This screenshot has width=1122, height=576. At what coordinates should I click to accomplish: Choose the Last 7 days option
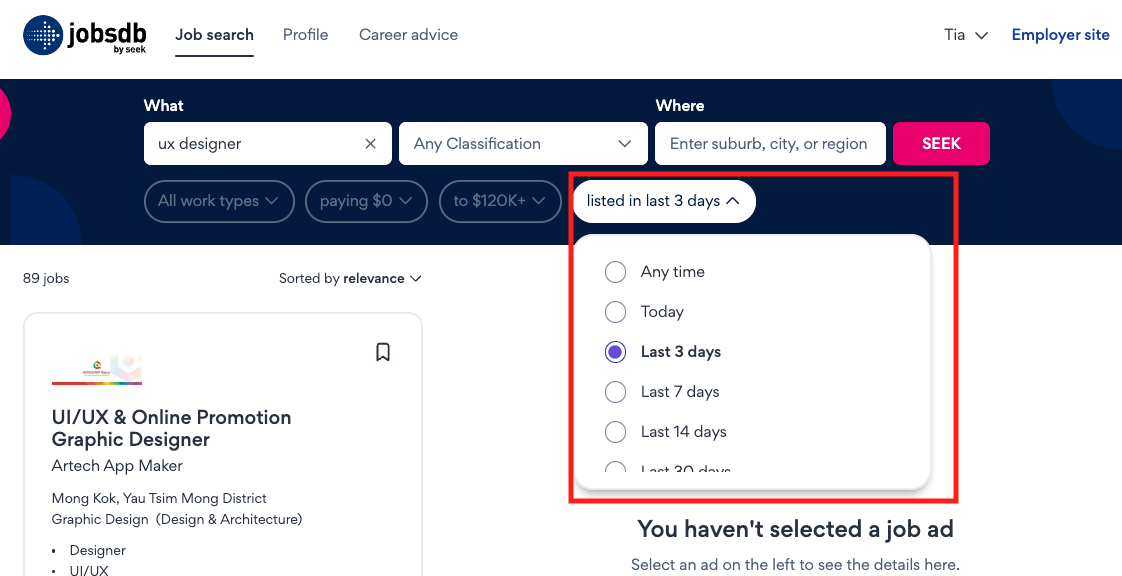[x=615, y=392]
